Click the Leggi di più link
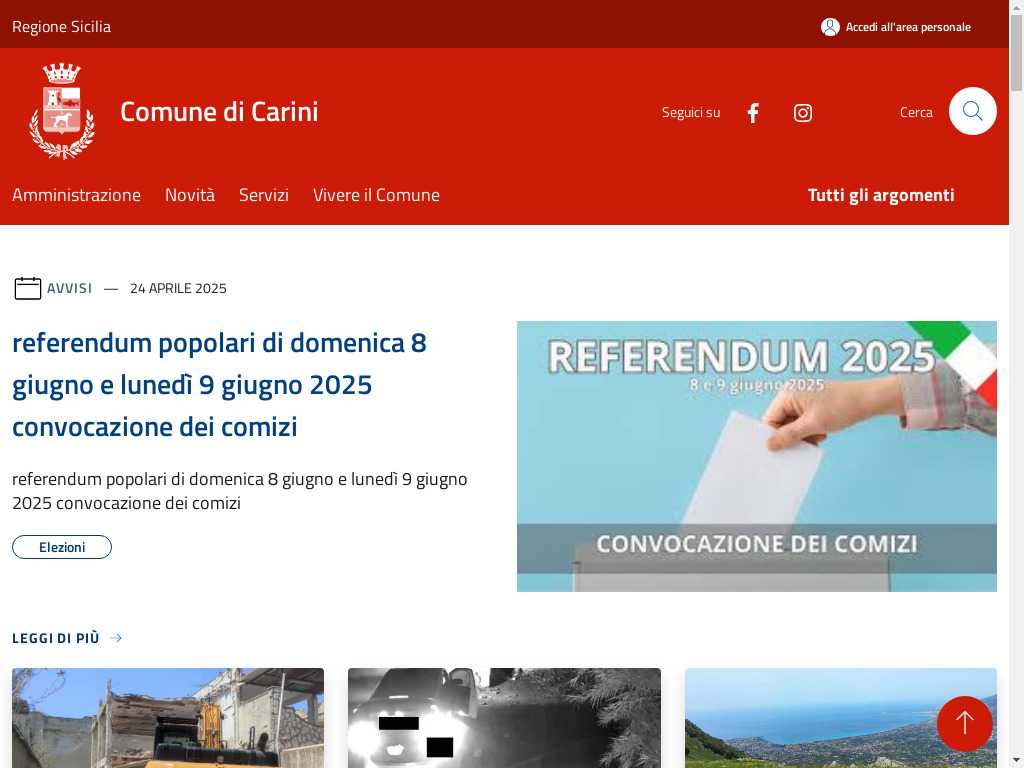The height and width of the screenshot is (768, 1024). coord(56,638)
